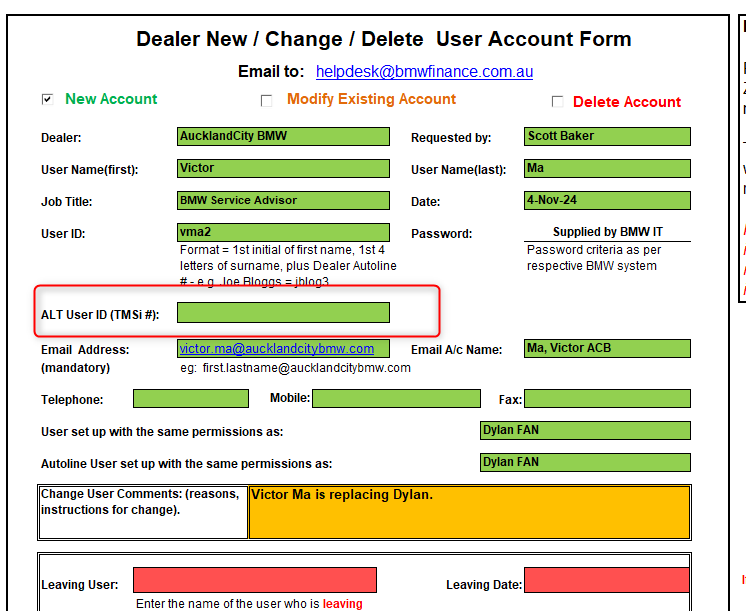Screen dimensions: 746x611
Task: Click the red Leaving Date field
Action: [607, 580]
